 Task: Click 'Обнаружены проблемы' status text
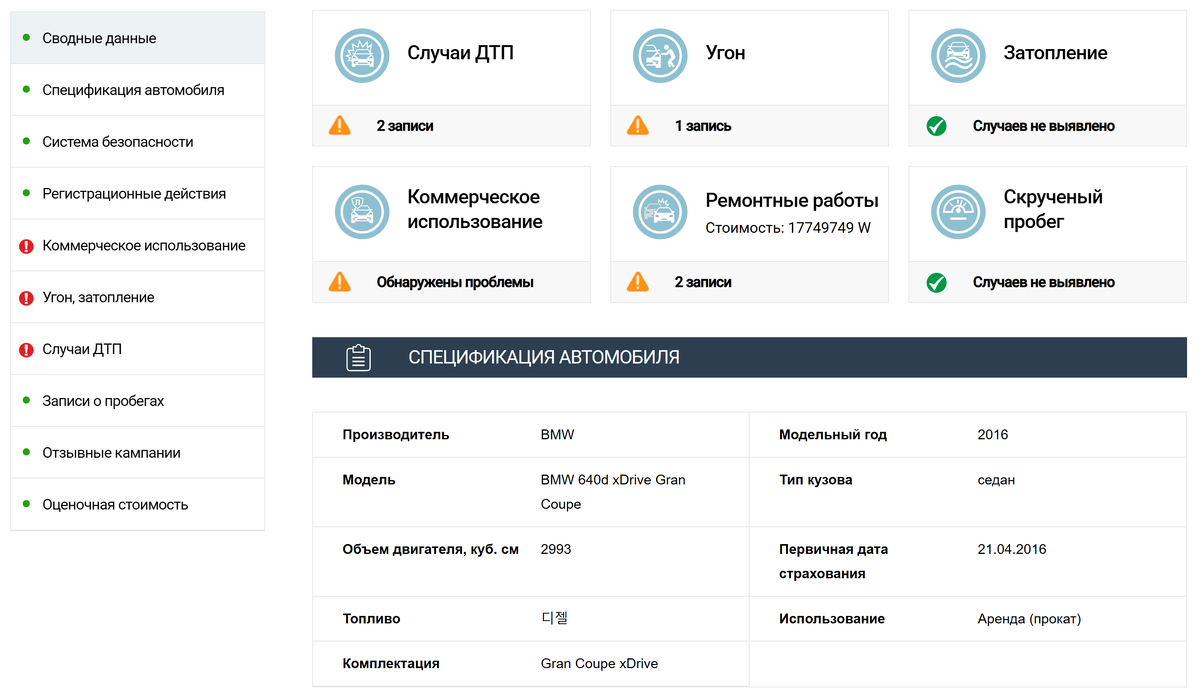(x=455, y=282)
